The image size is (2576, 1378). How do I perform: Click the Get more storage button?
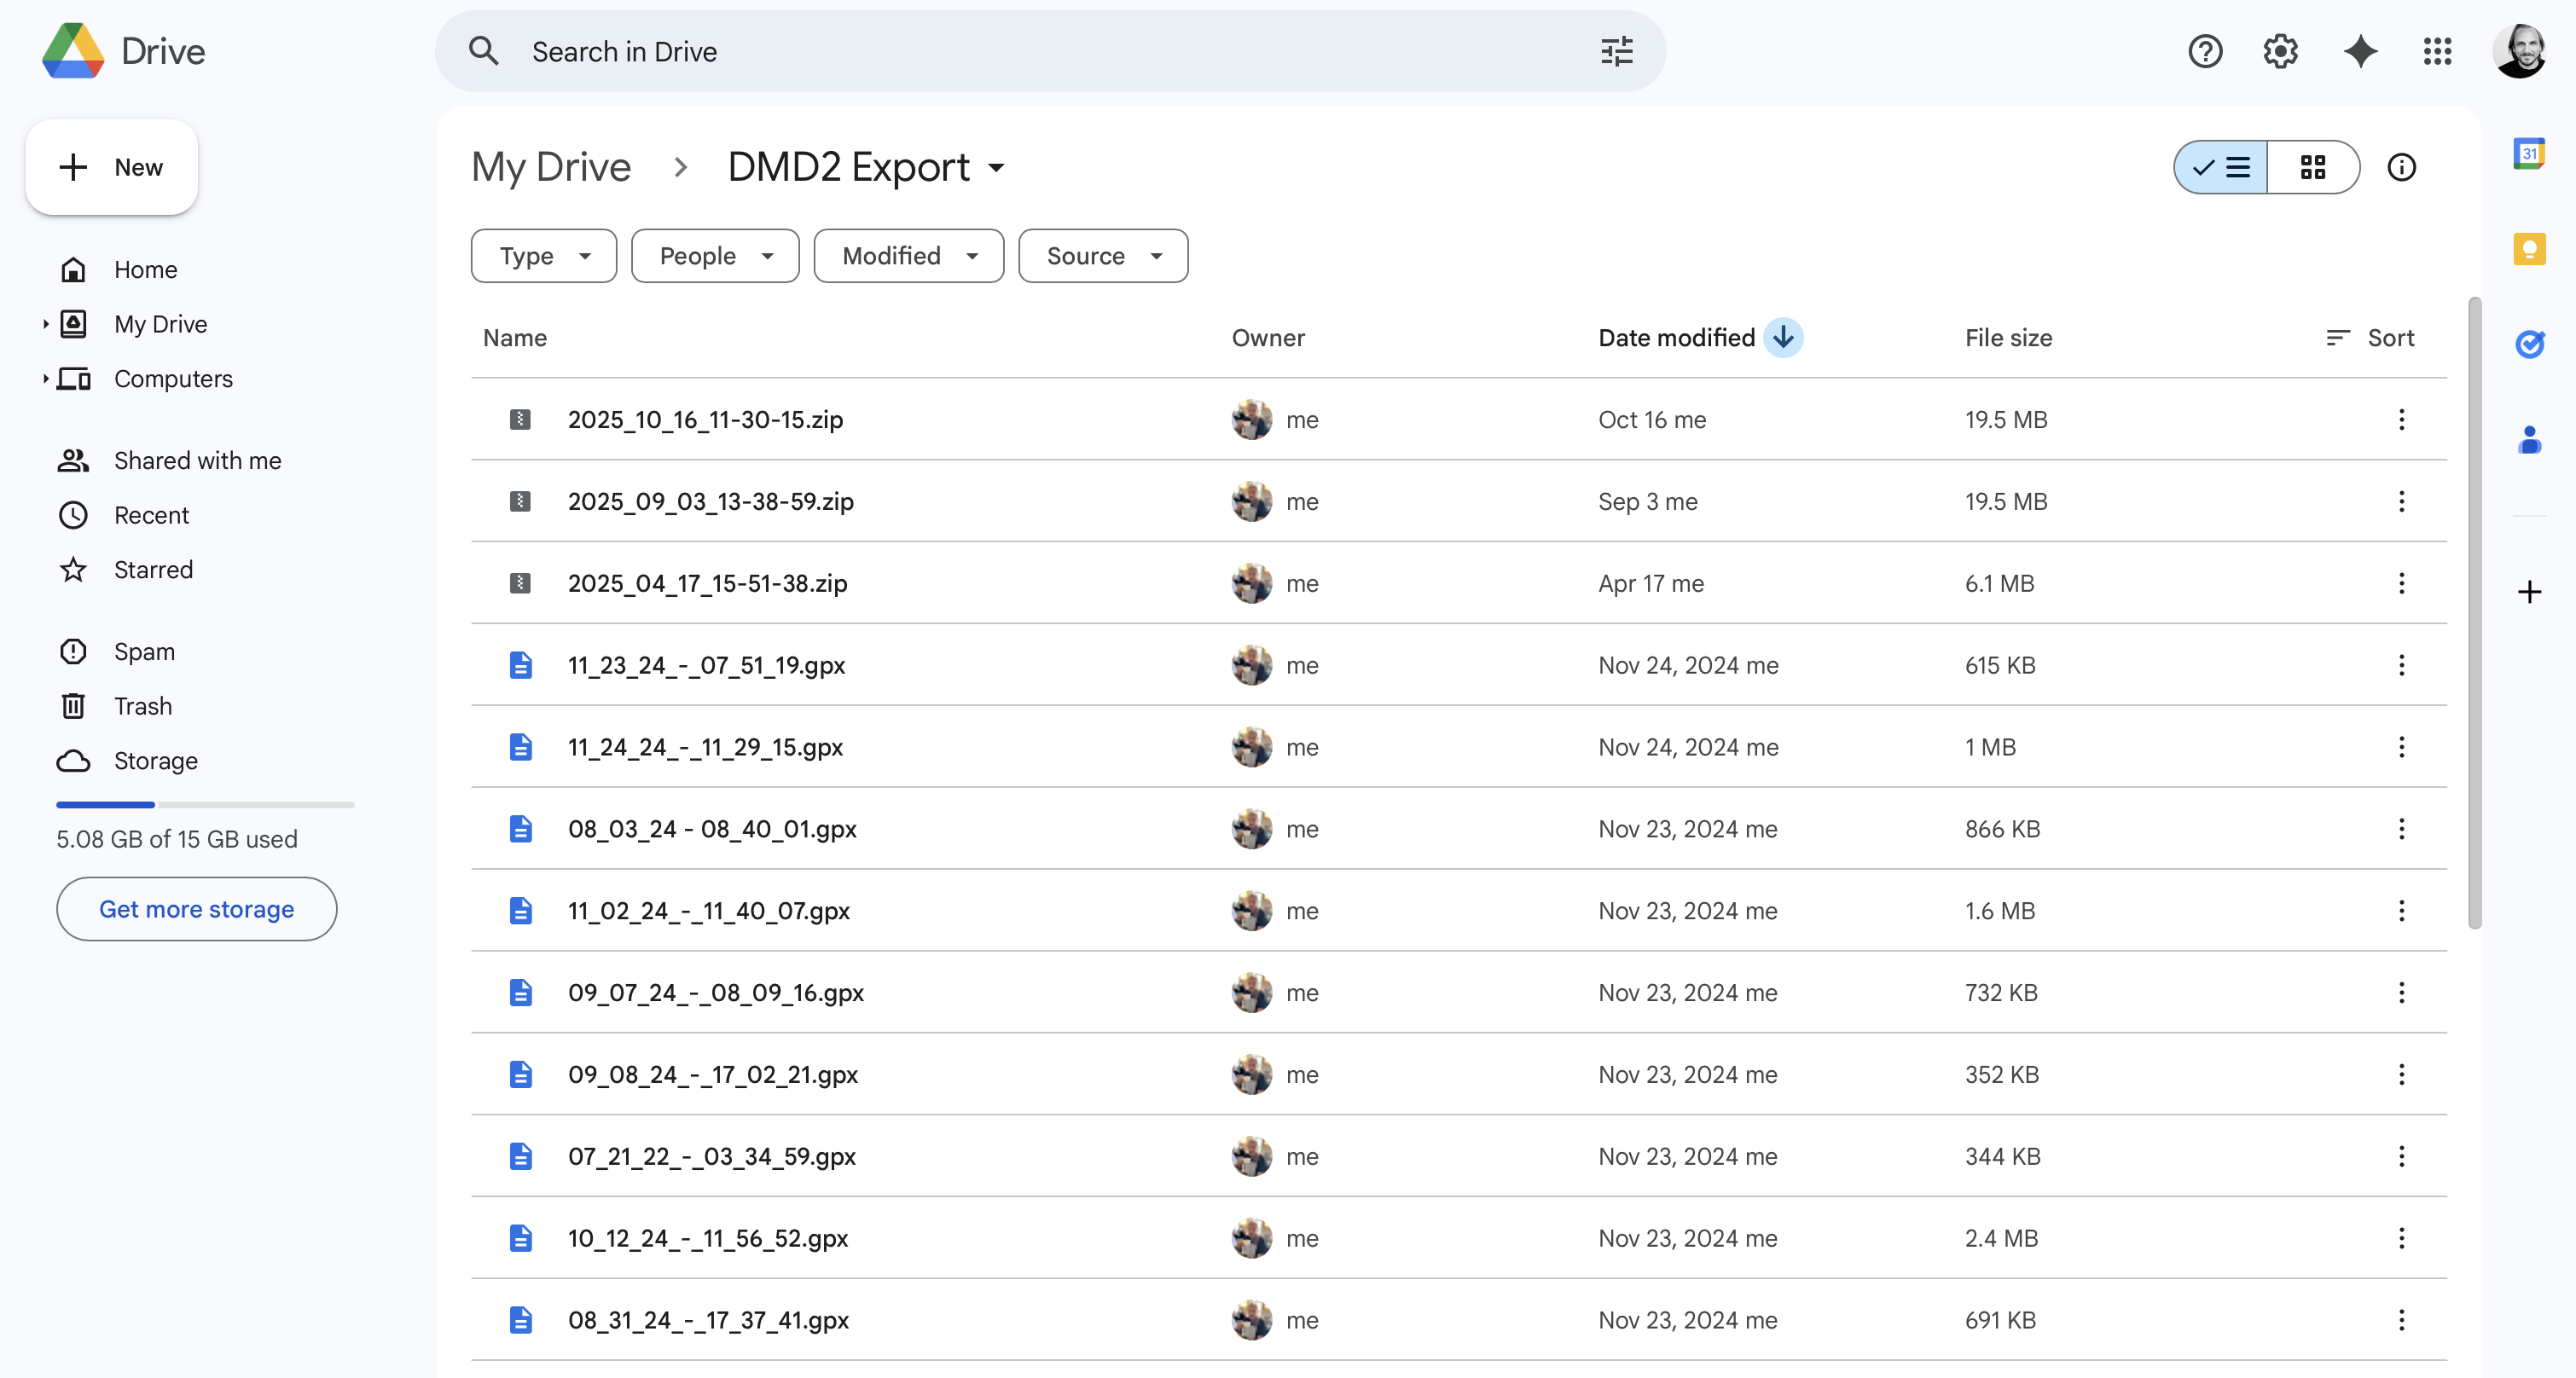[x=196, y=908]
